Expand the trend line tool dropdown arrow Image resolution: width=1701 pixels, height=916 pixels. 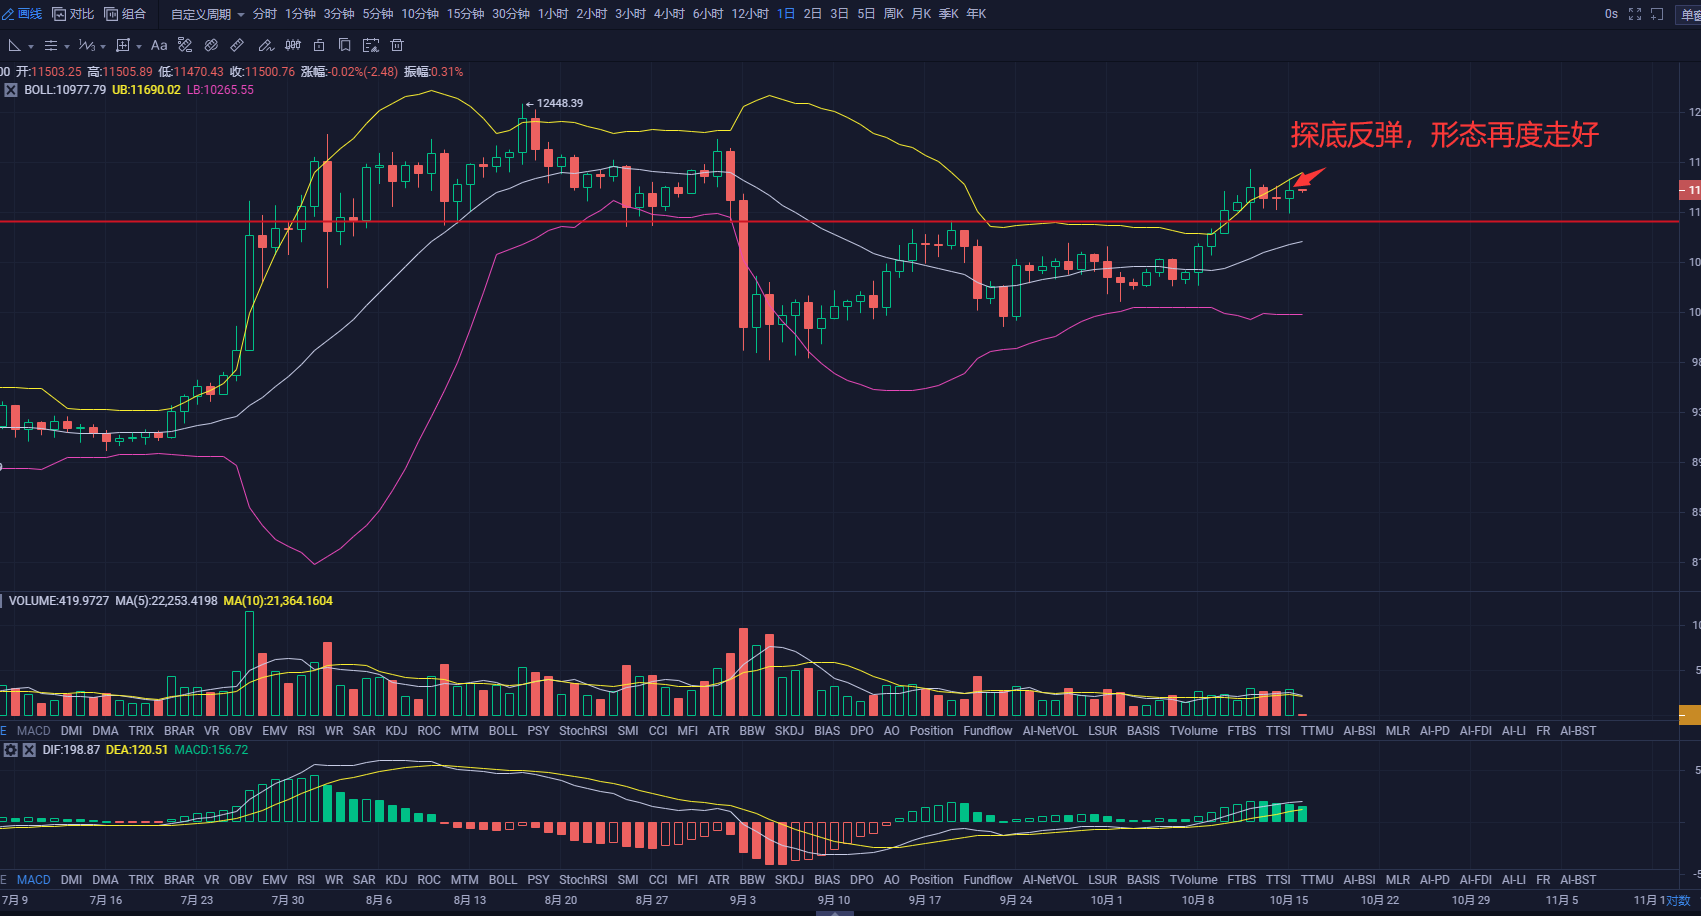(31, 47)
